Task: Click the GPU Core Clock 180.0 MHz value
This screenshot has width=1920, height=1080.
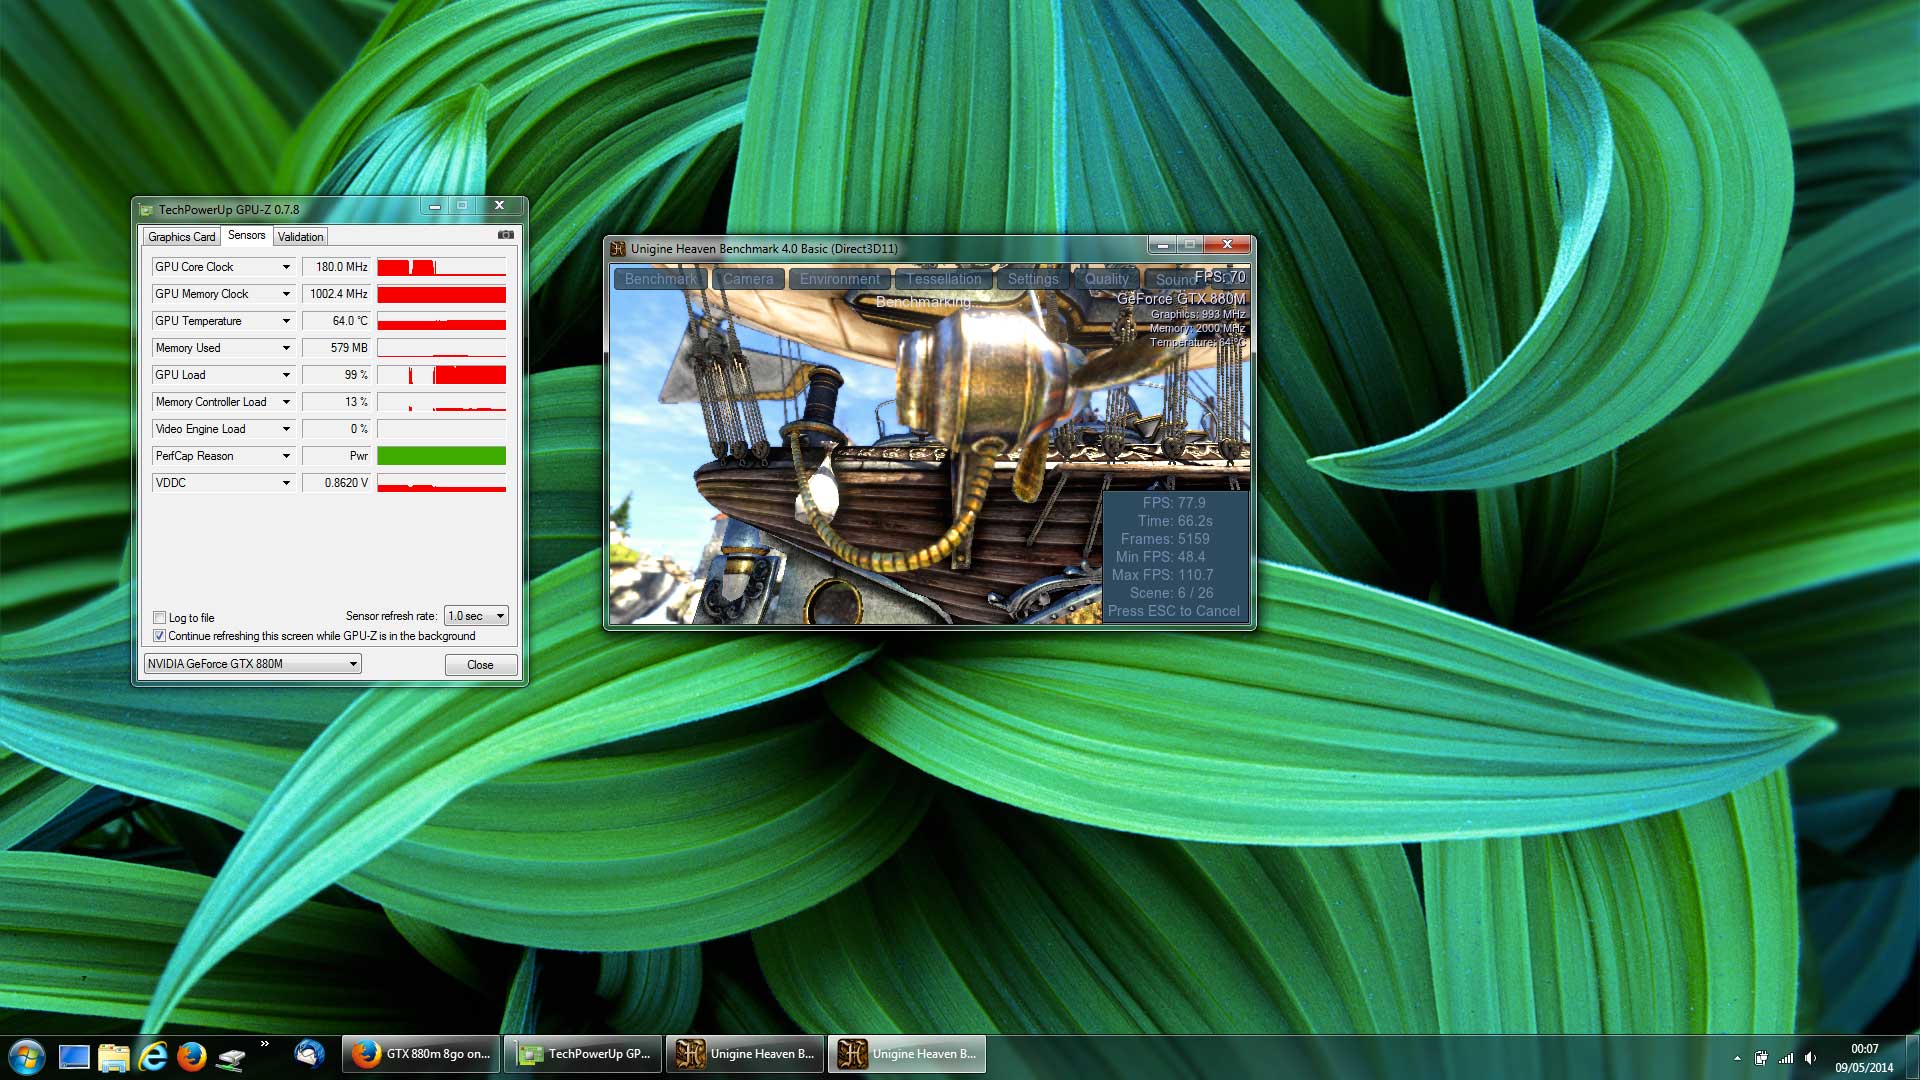Action: (x=337, y=267)
